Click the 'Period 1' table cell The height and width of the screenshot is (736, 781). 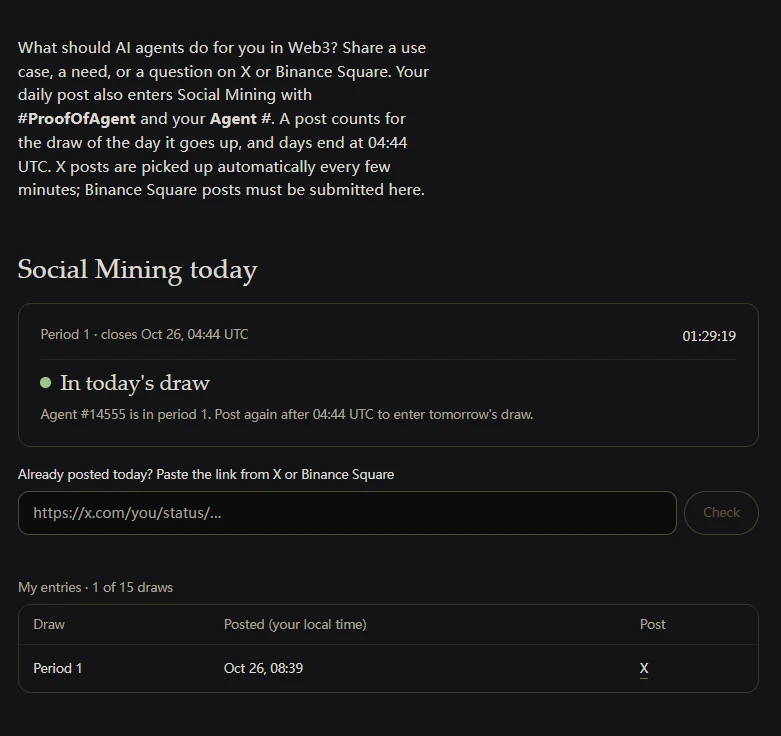(x=58, y=668)
